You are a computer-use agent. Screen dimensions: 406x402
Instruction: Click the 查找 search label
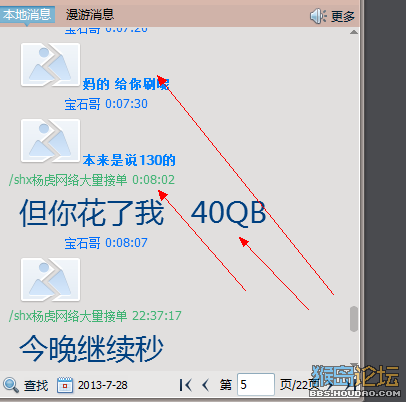[x=36, y=386]
